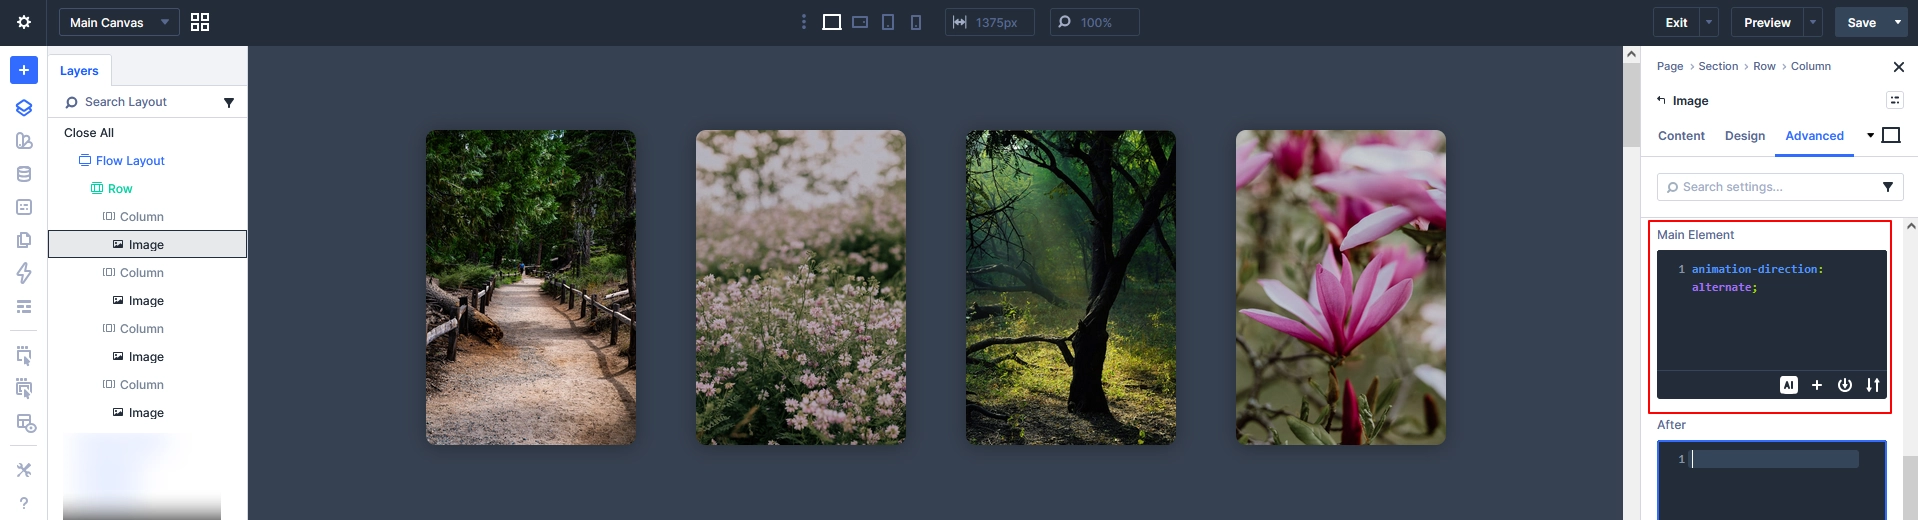
Task: Select Flow Layout in the layer tree
Action: click(x=130, y=160)
